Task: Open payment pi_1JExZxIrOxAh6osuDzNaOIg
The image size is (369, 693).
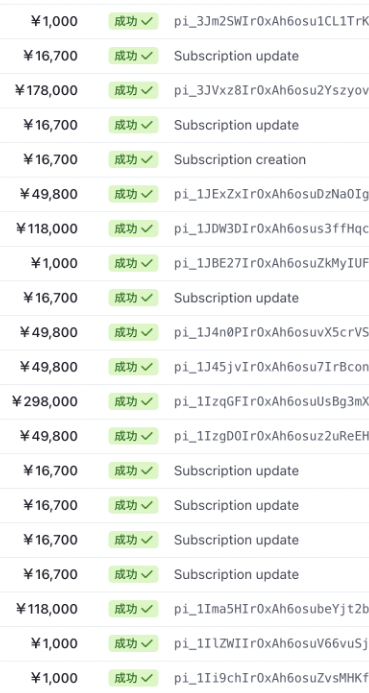Action: [x=271, y=194]
